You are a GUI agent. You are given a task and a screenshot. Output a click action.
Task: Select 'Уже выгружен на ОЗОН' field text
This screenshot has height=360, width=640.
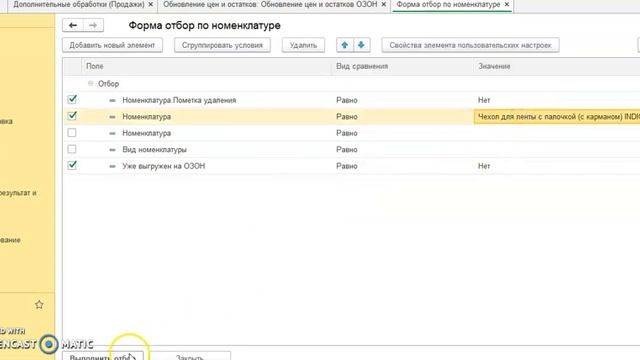(164, 166)
